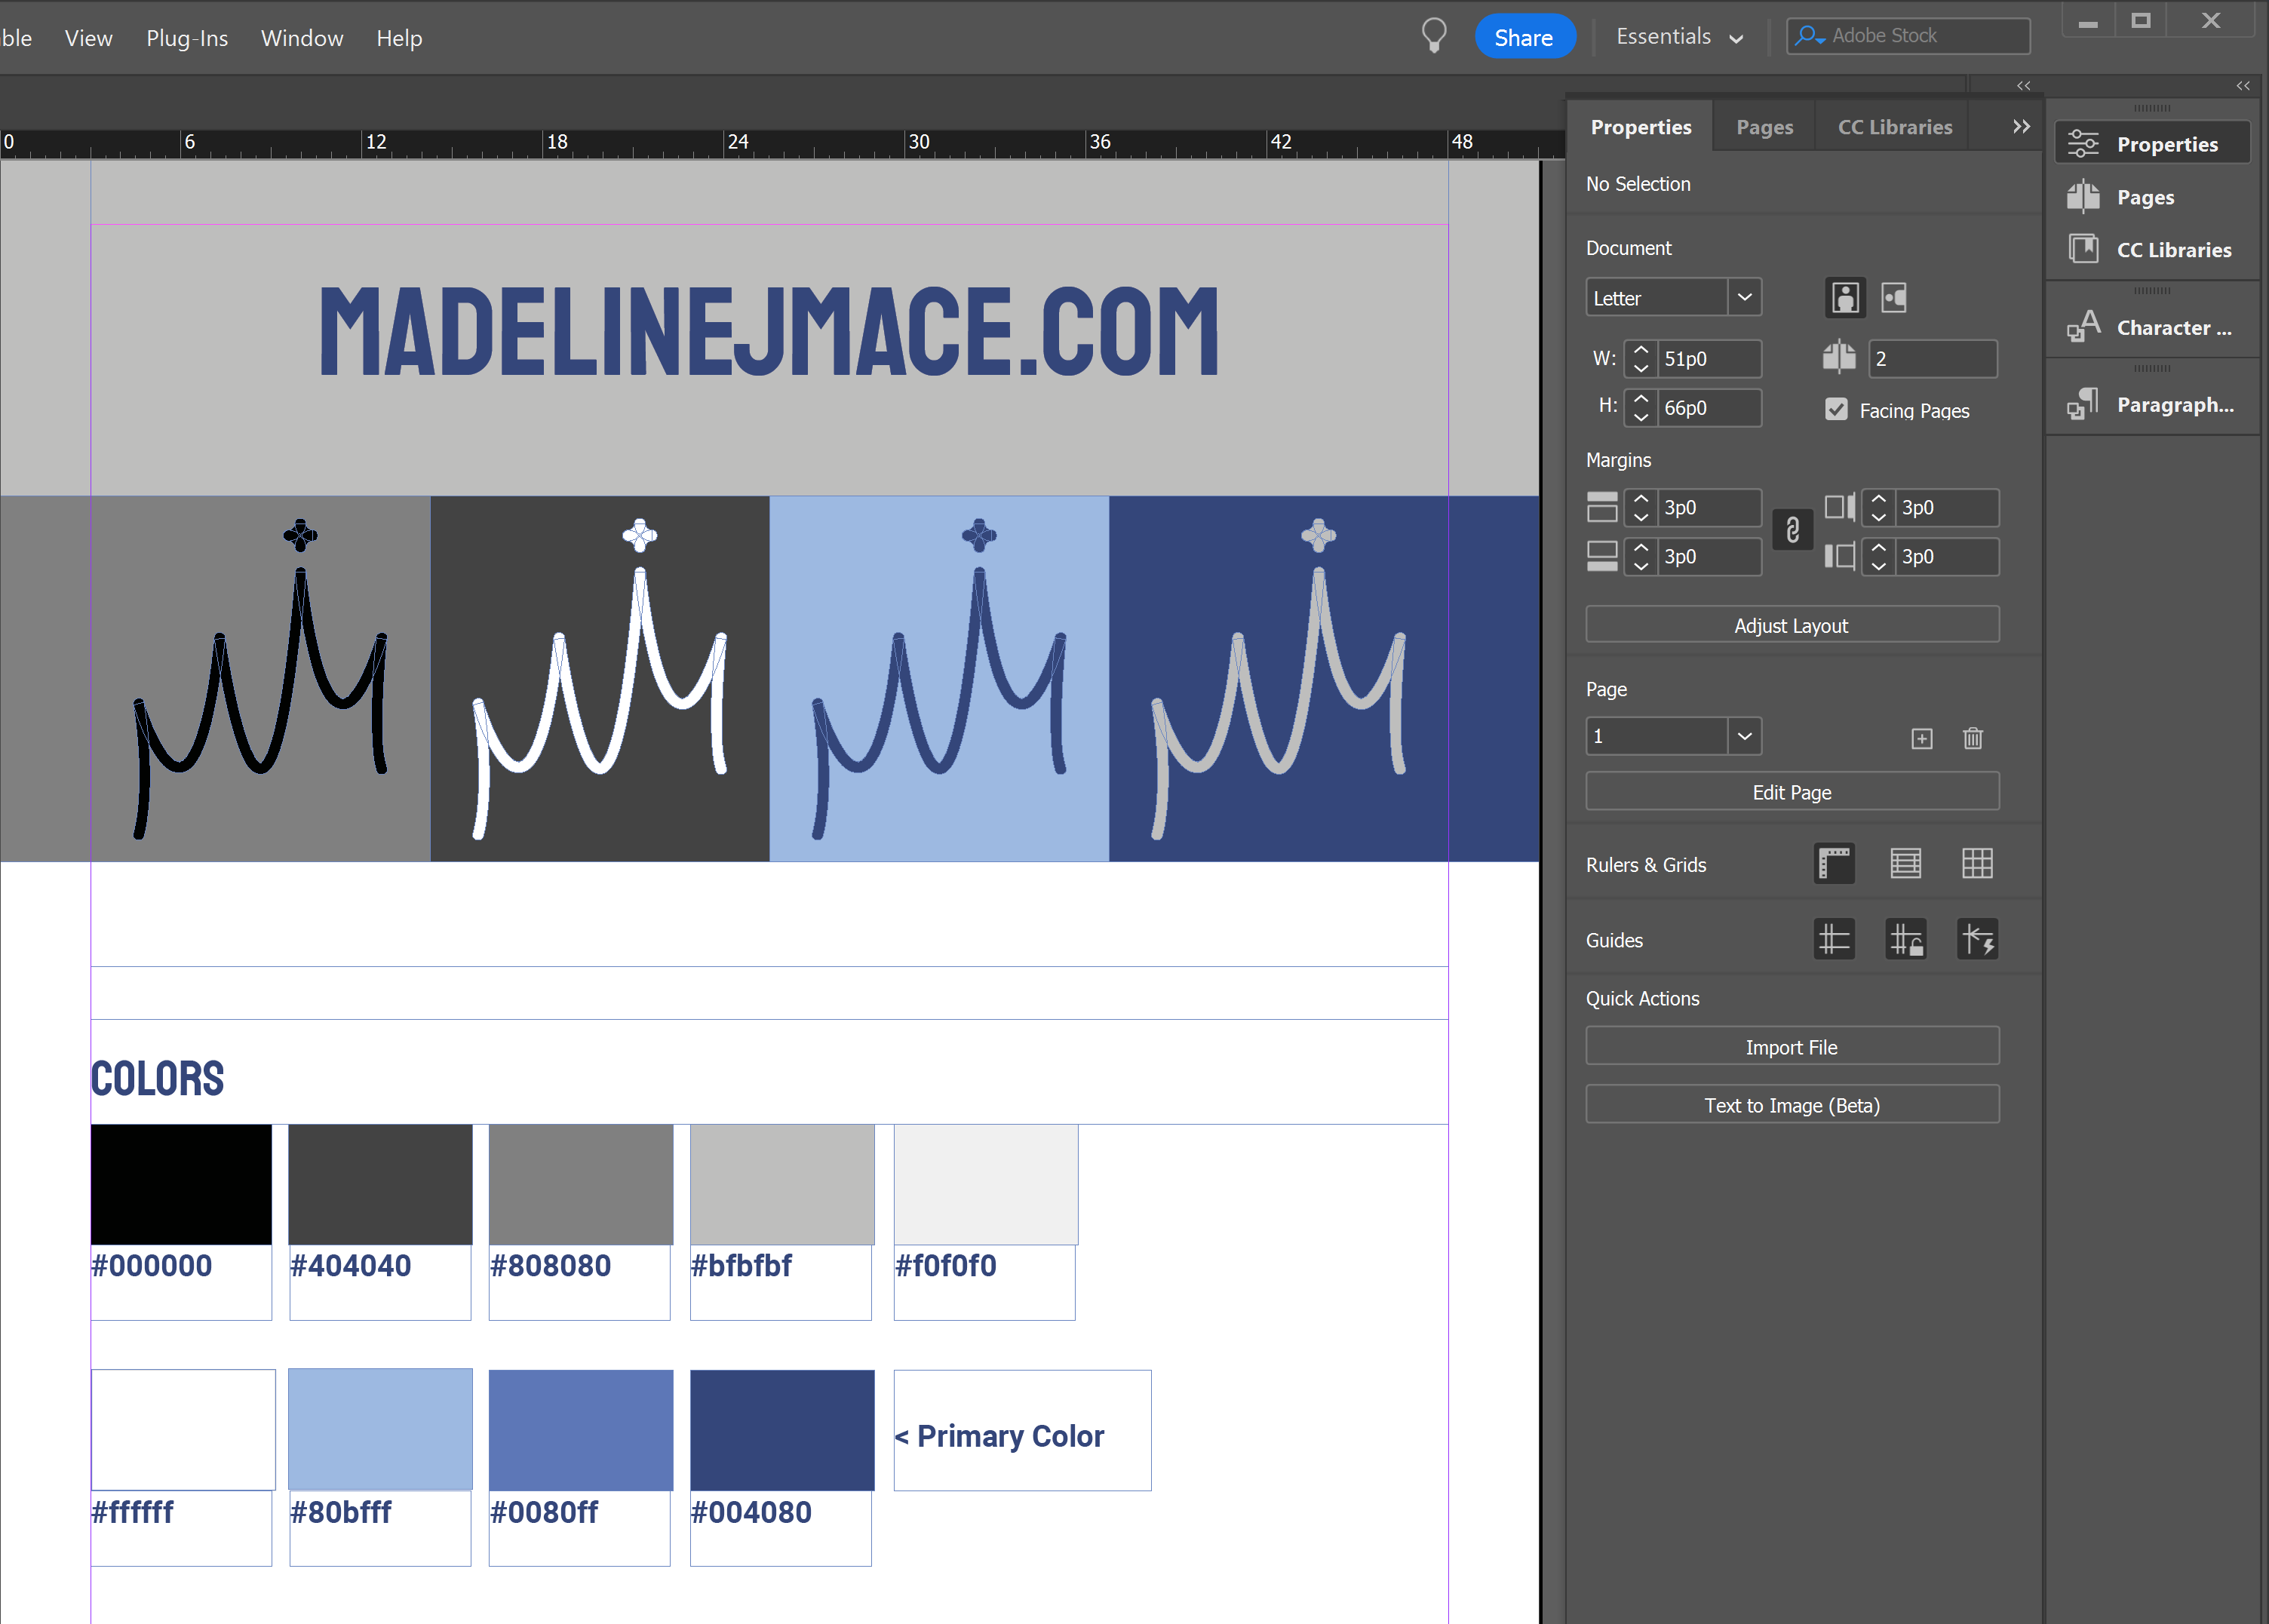Switch to the Pages tab
Viewport: 2269px width, 1624px height.
tap(1763, 126)
